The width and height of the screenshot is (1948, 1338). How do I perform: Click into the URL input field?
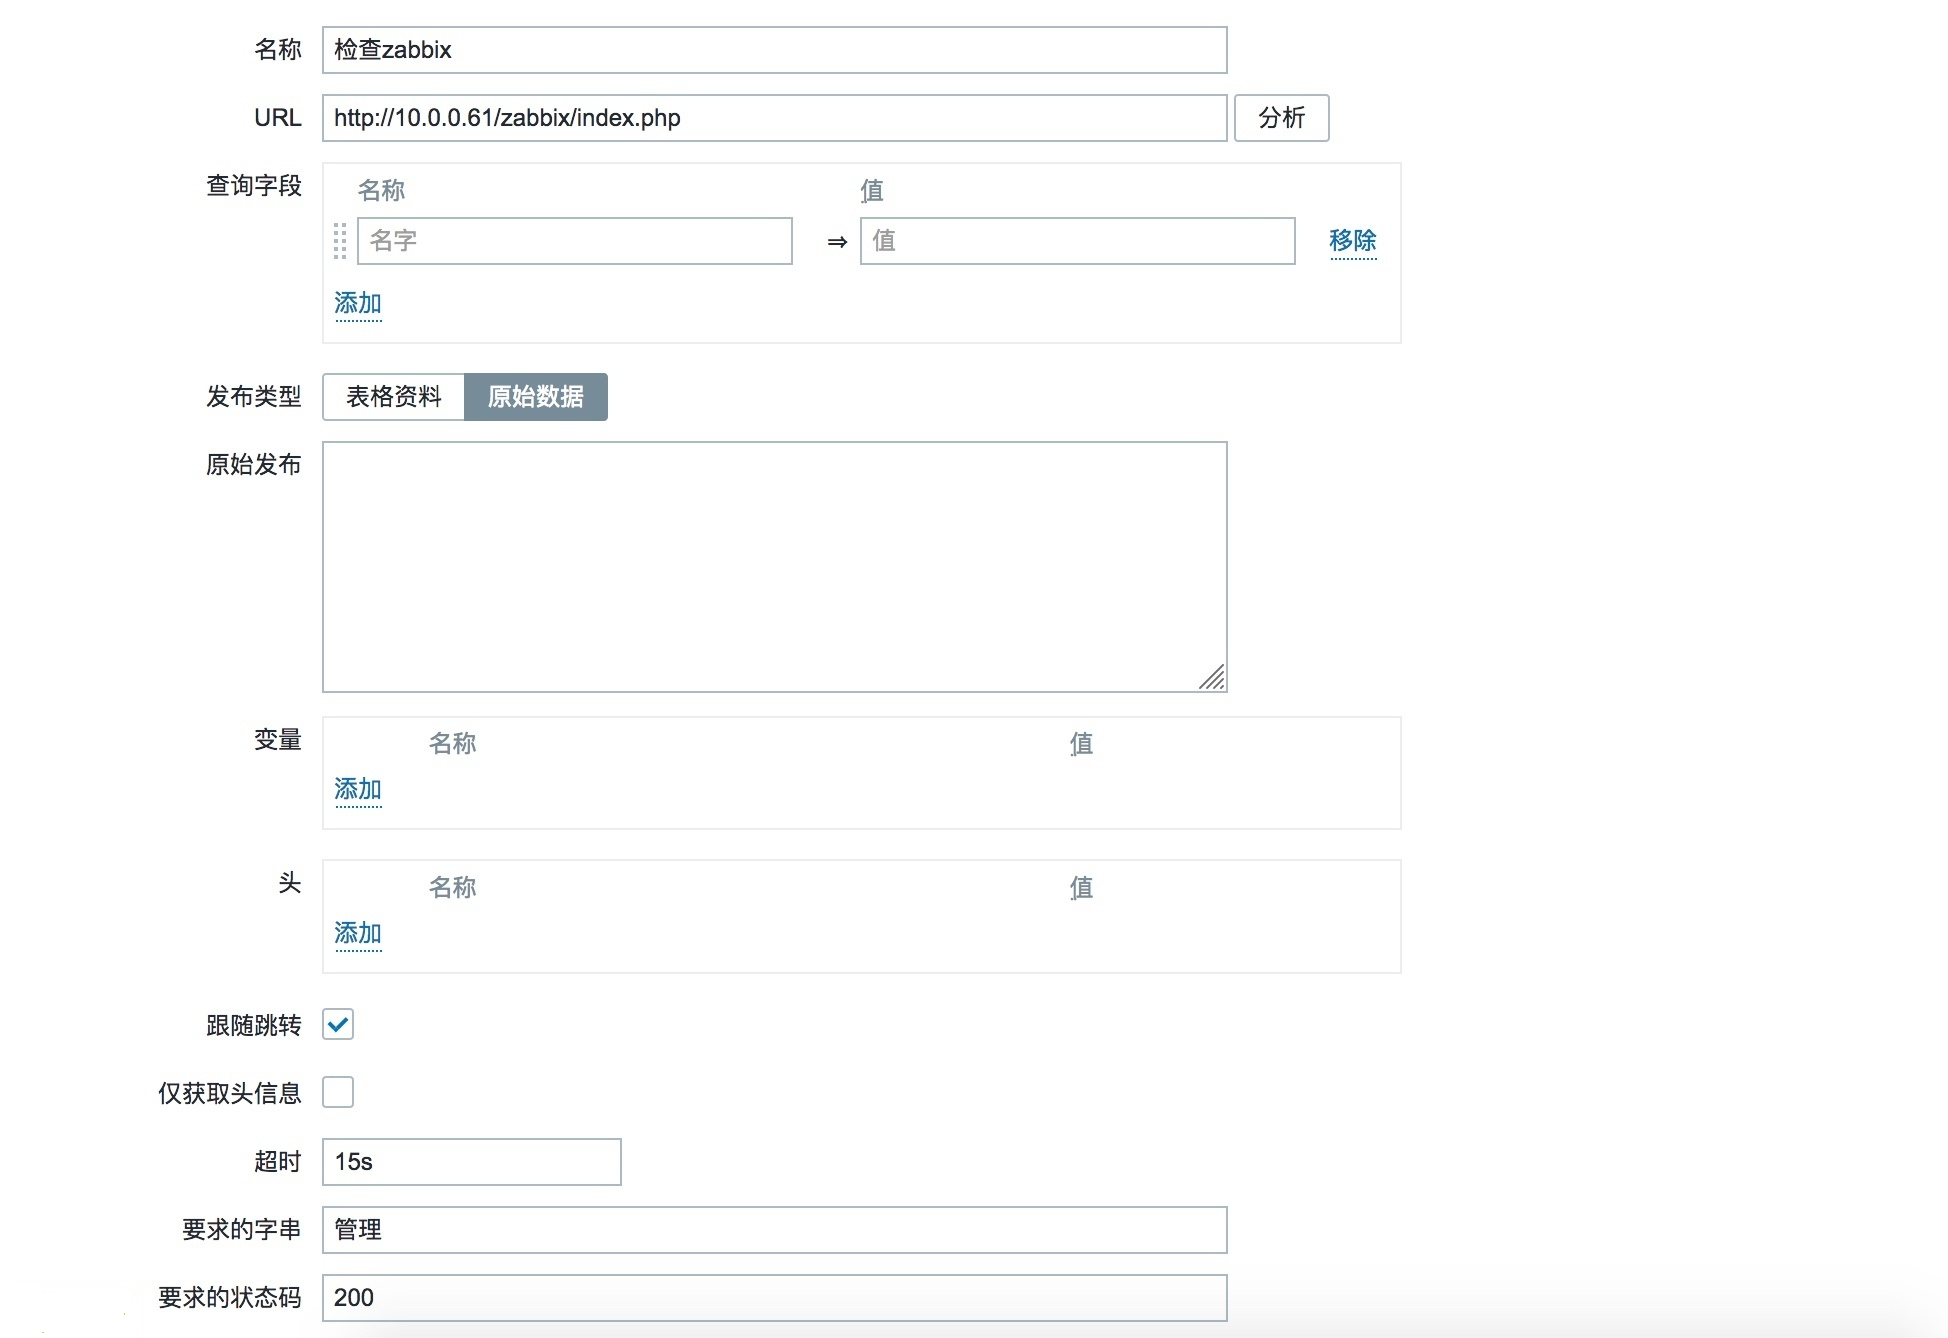[x=775, y=118]
